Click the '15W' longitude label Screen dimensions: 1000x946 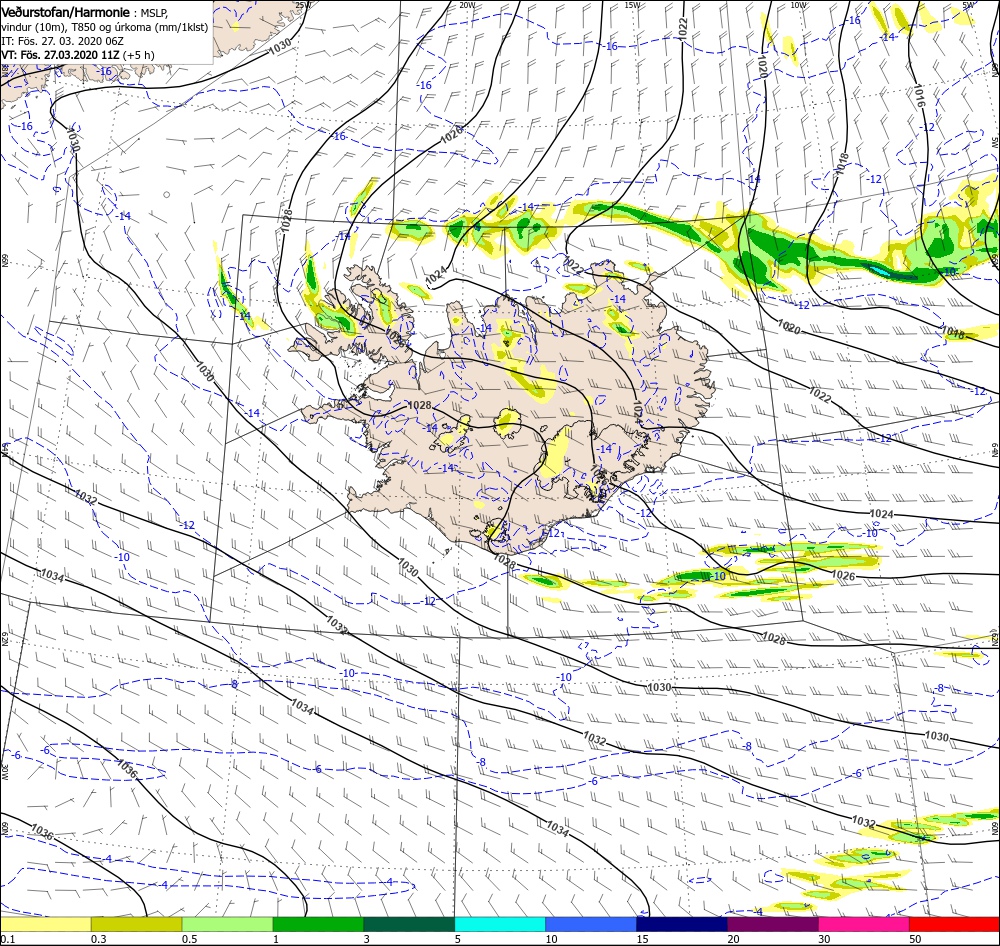[633, 5]
